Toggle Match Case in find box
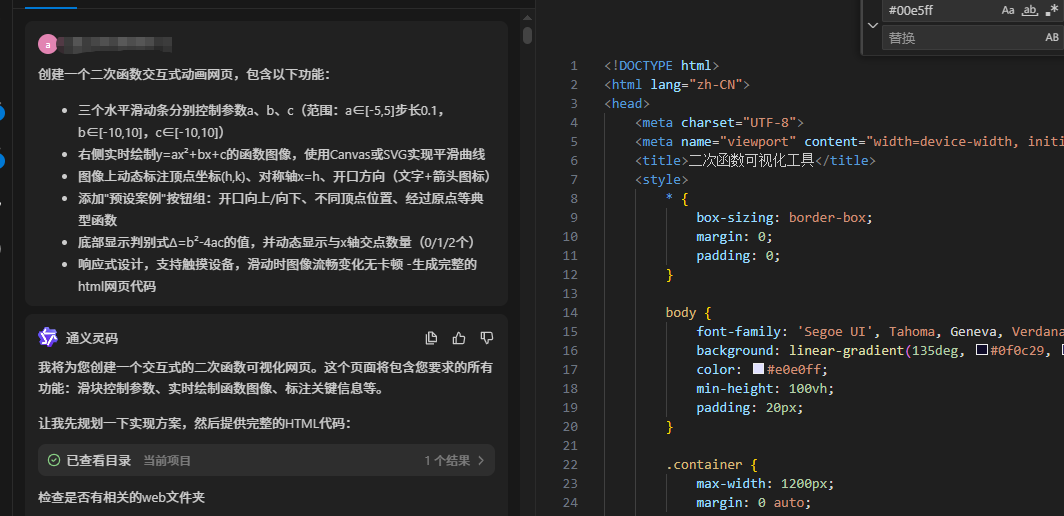 1008,10
